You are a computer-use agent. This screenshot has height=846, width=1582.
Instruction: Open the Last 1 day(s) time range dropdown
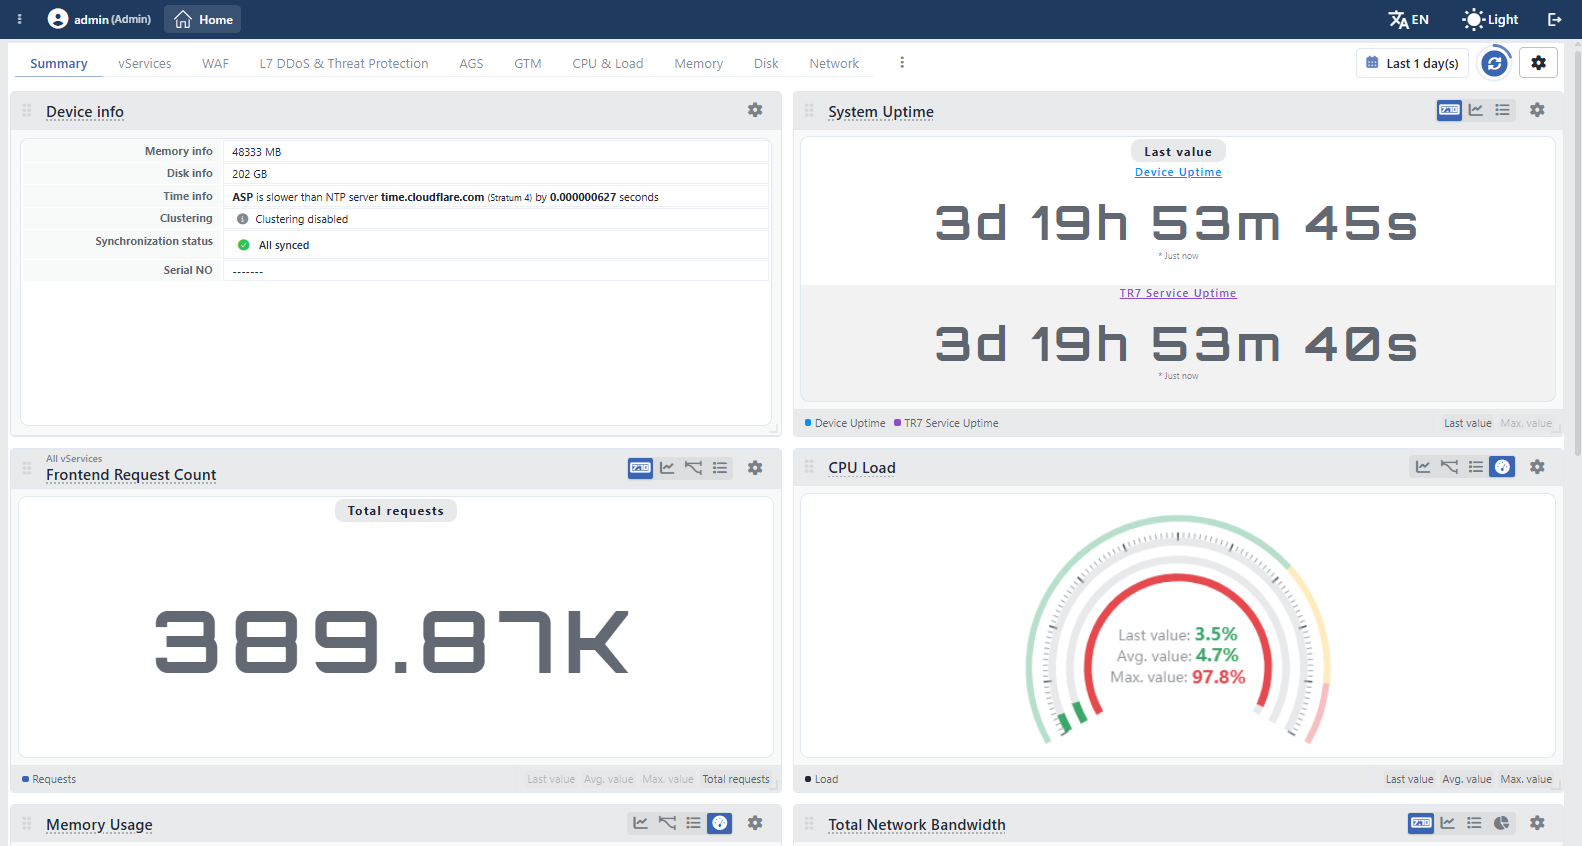tap(1412, 63)
